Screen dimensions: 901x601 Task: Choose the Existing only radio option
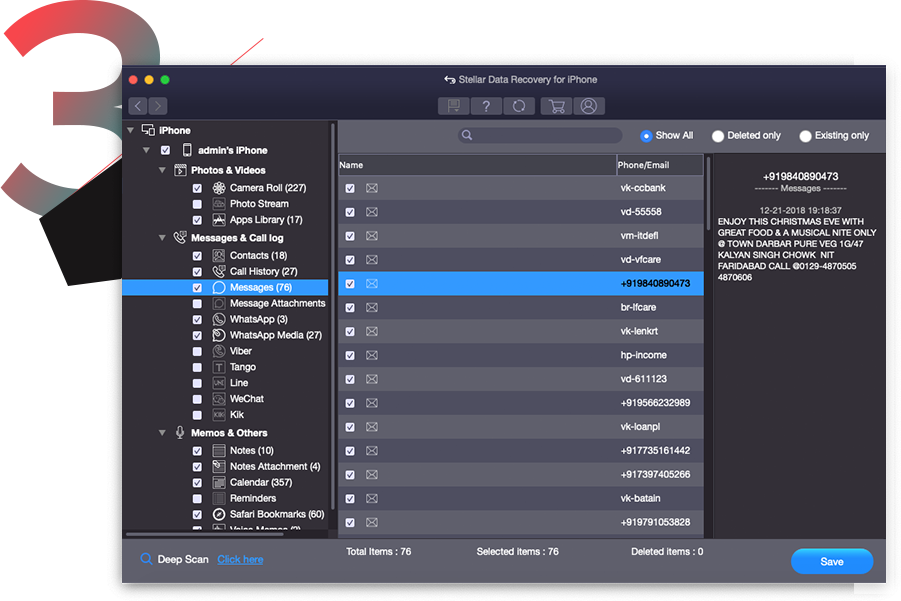(x=805, y=136)
